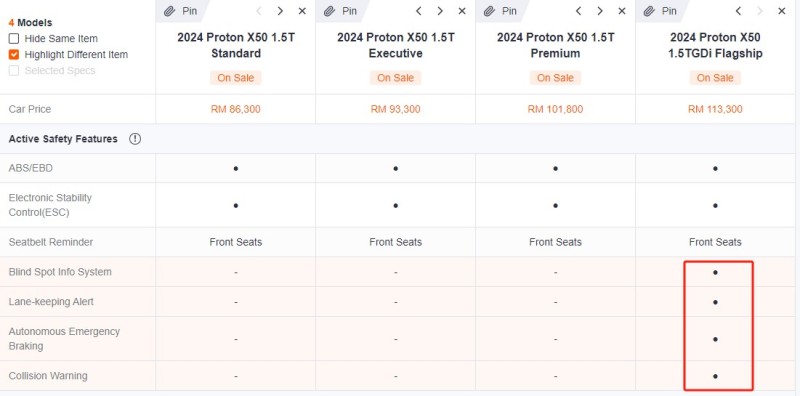Select the Blind Spot Info System row label
The image size is (800, 396).
coord(60,272)
